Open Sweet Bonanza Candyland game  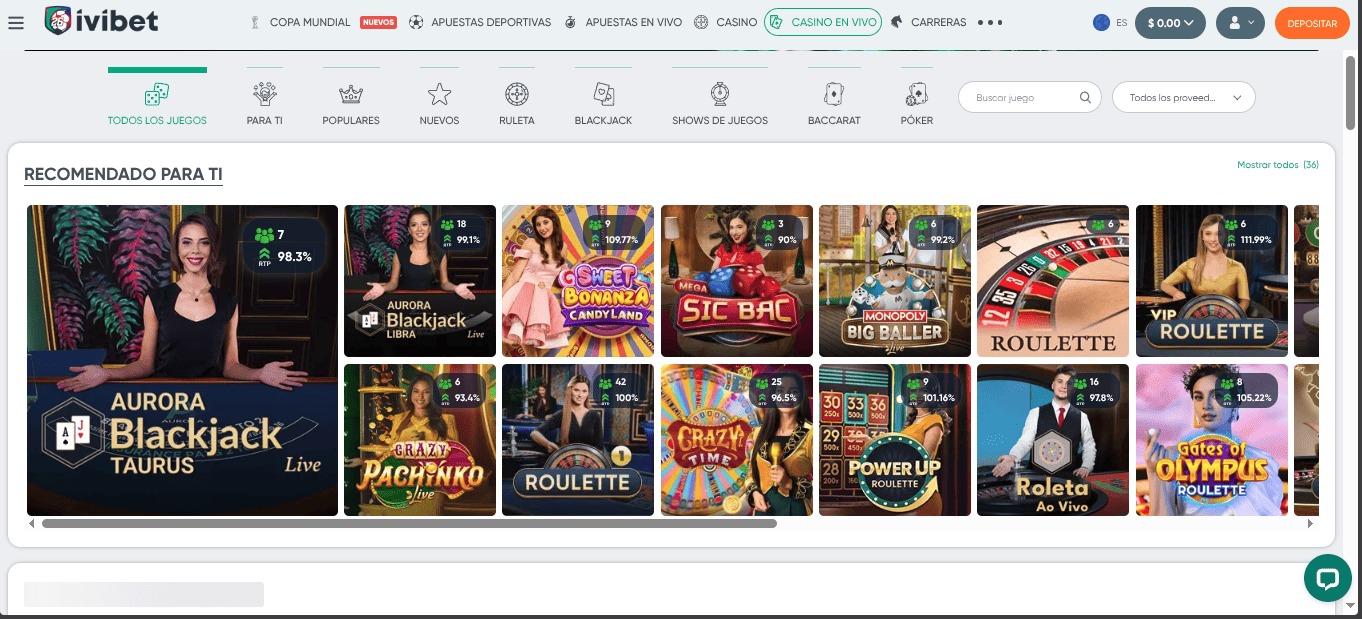pos(578,281)
